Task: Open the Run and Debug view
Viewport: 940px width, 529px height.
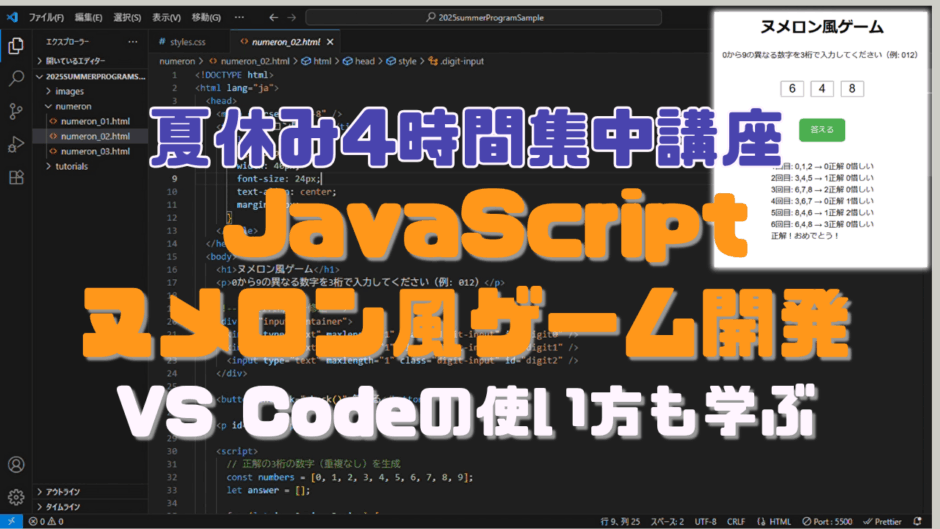Action: pyautogui.click(x=16, y=144)
